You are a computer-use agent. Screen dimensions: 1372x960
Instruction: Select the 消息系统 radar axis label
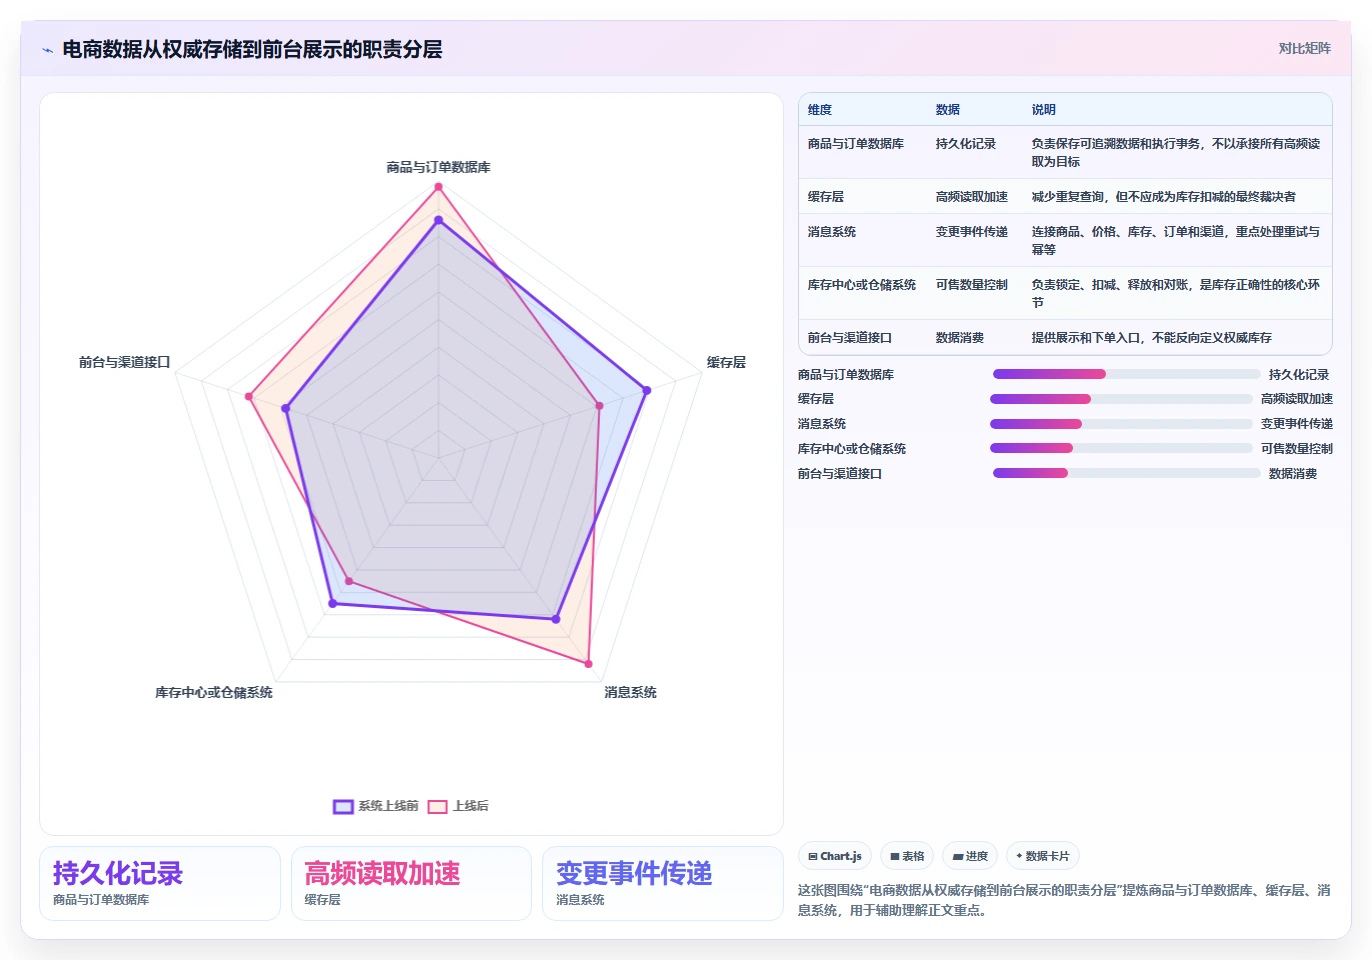pos(630,692)
